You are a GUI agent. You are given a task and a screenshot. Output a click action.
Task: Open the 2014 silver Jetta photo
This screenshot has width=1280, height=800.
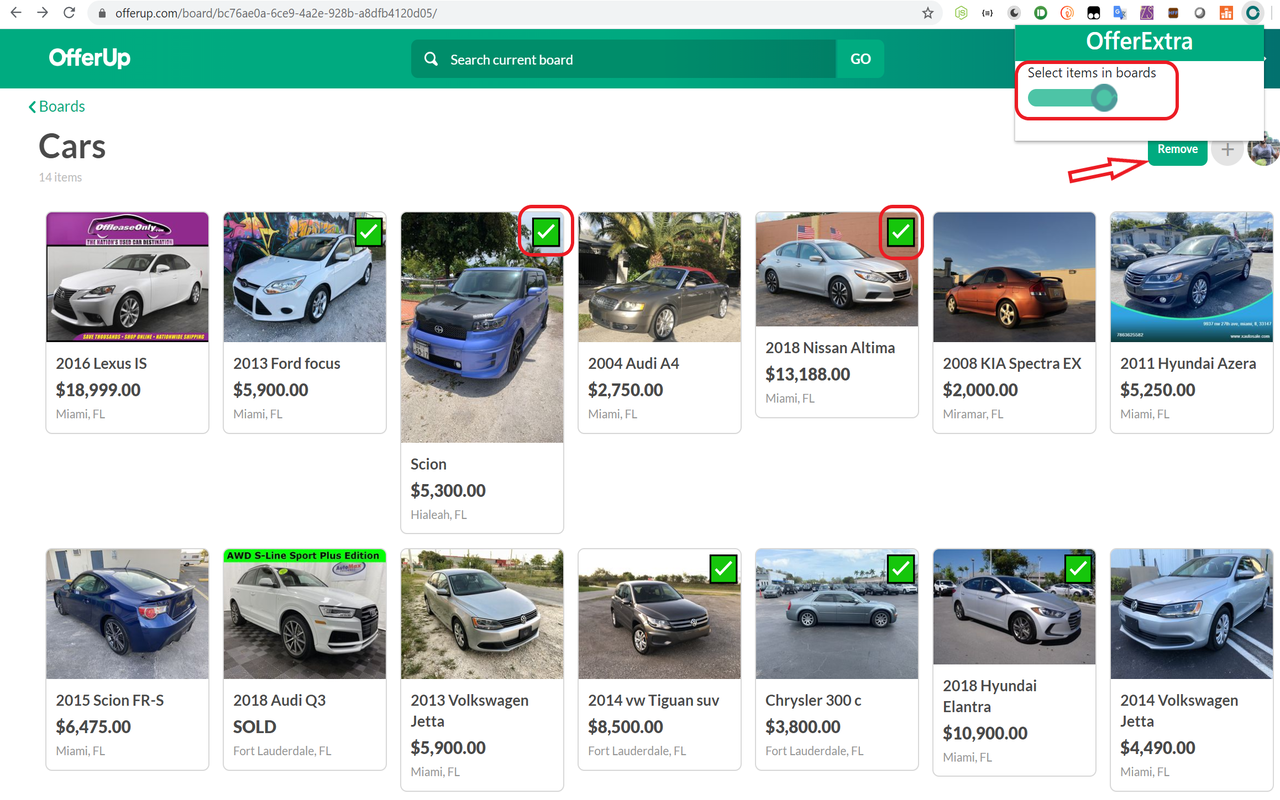1192,614
